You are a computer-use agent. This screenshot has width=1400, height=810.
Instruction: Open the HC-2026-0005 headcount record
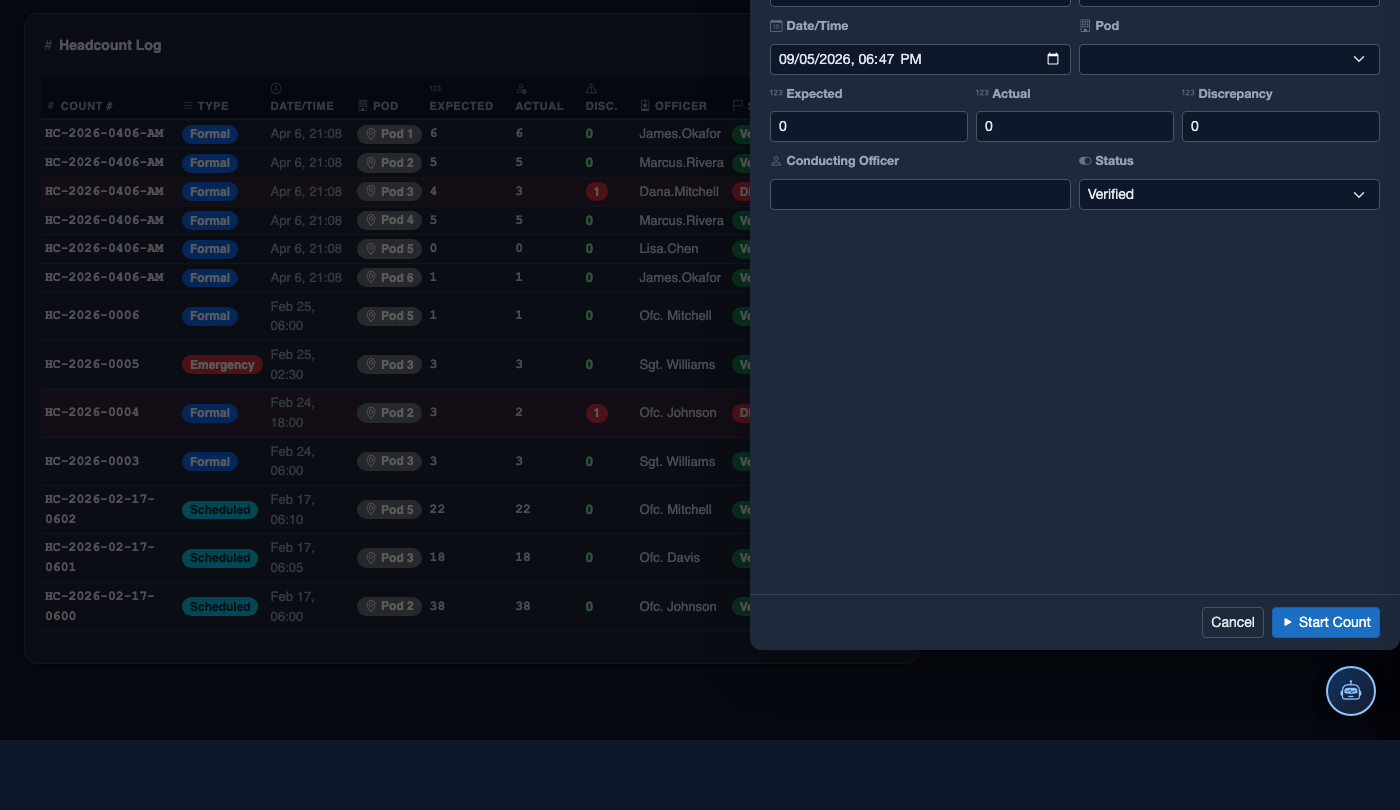[x=92, y=364]
